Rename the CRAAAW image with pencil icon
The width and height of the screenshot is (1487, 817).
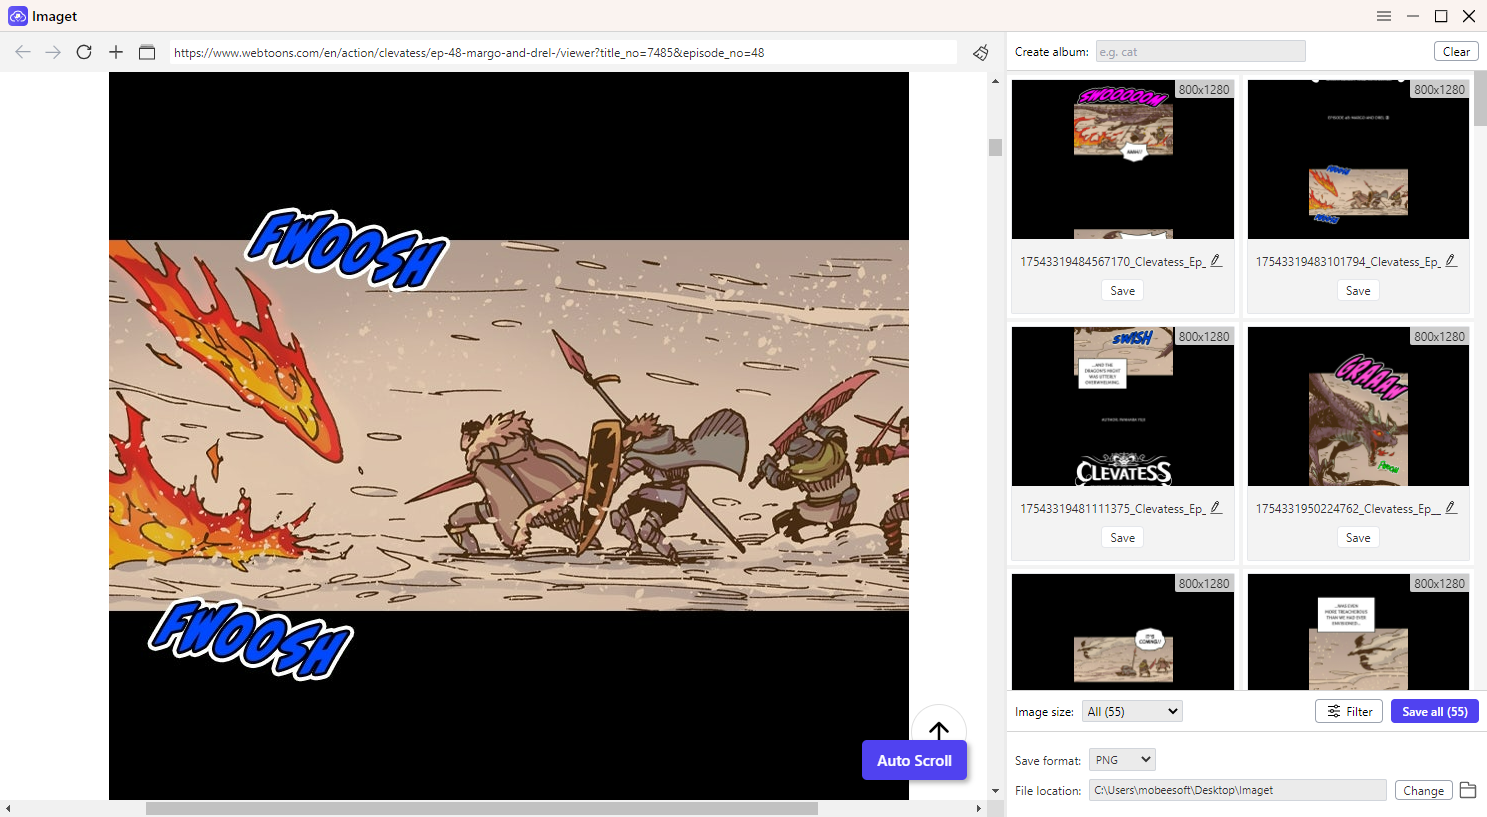point(1451,508)
